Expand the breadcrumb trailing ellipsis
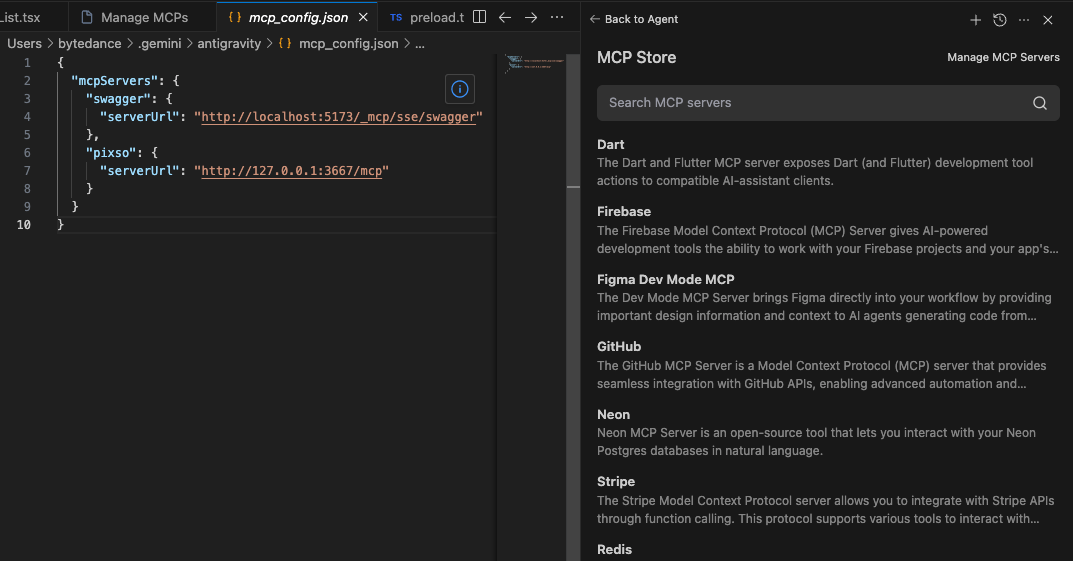This screenshot has height=561, width=1073. point(420,44)
